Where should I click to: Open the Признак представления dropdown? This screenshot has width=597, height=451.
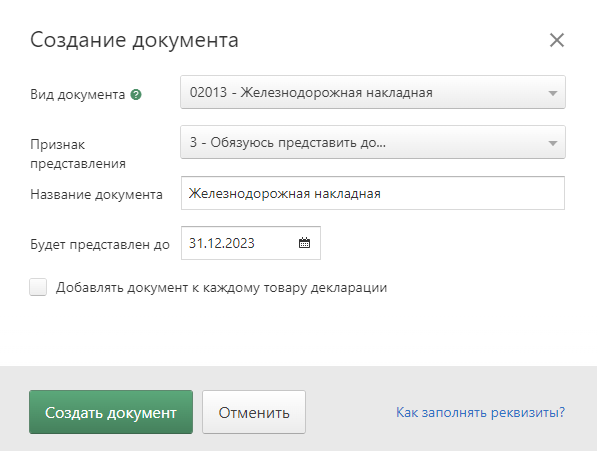373,142
